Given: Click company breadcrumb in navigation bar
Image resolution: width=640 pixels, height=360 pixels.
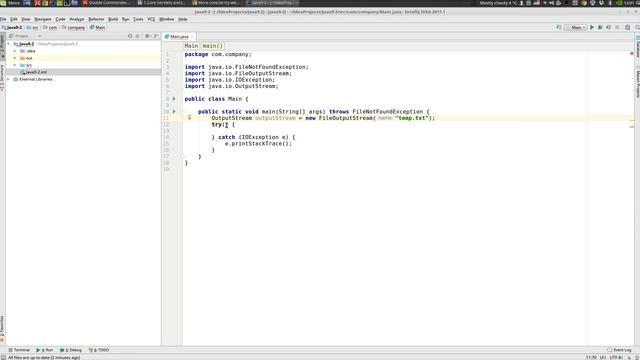Looking at the screenshot, I should [73, 27].
